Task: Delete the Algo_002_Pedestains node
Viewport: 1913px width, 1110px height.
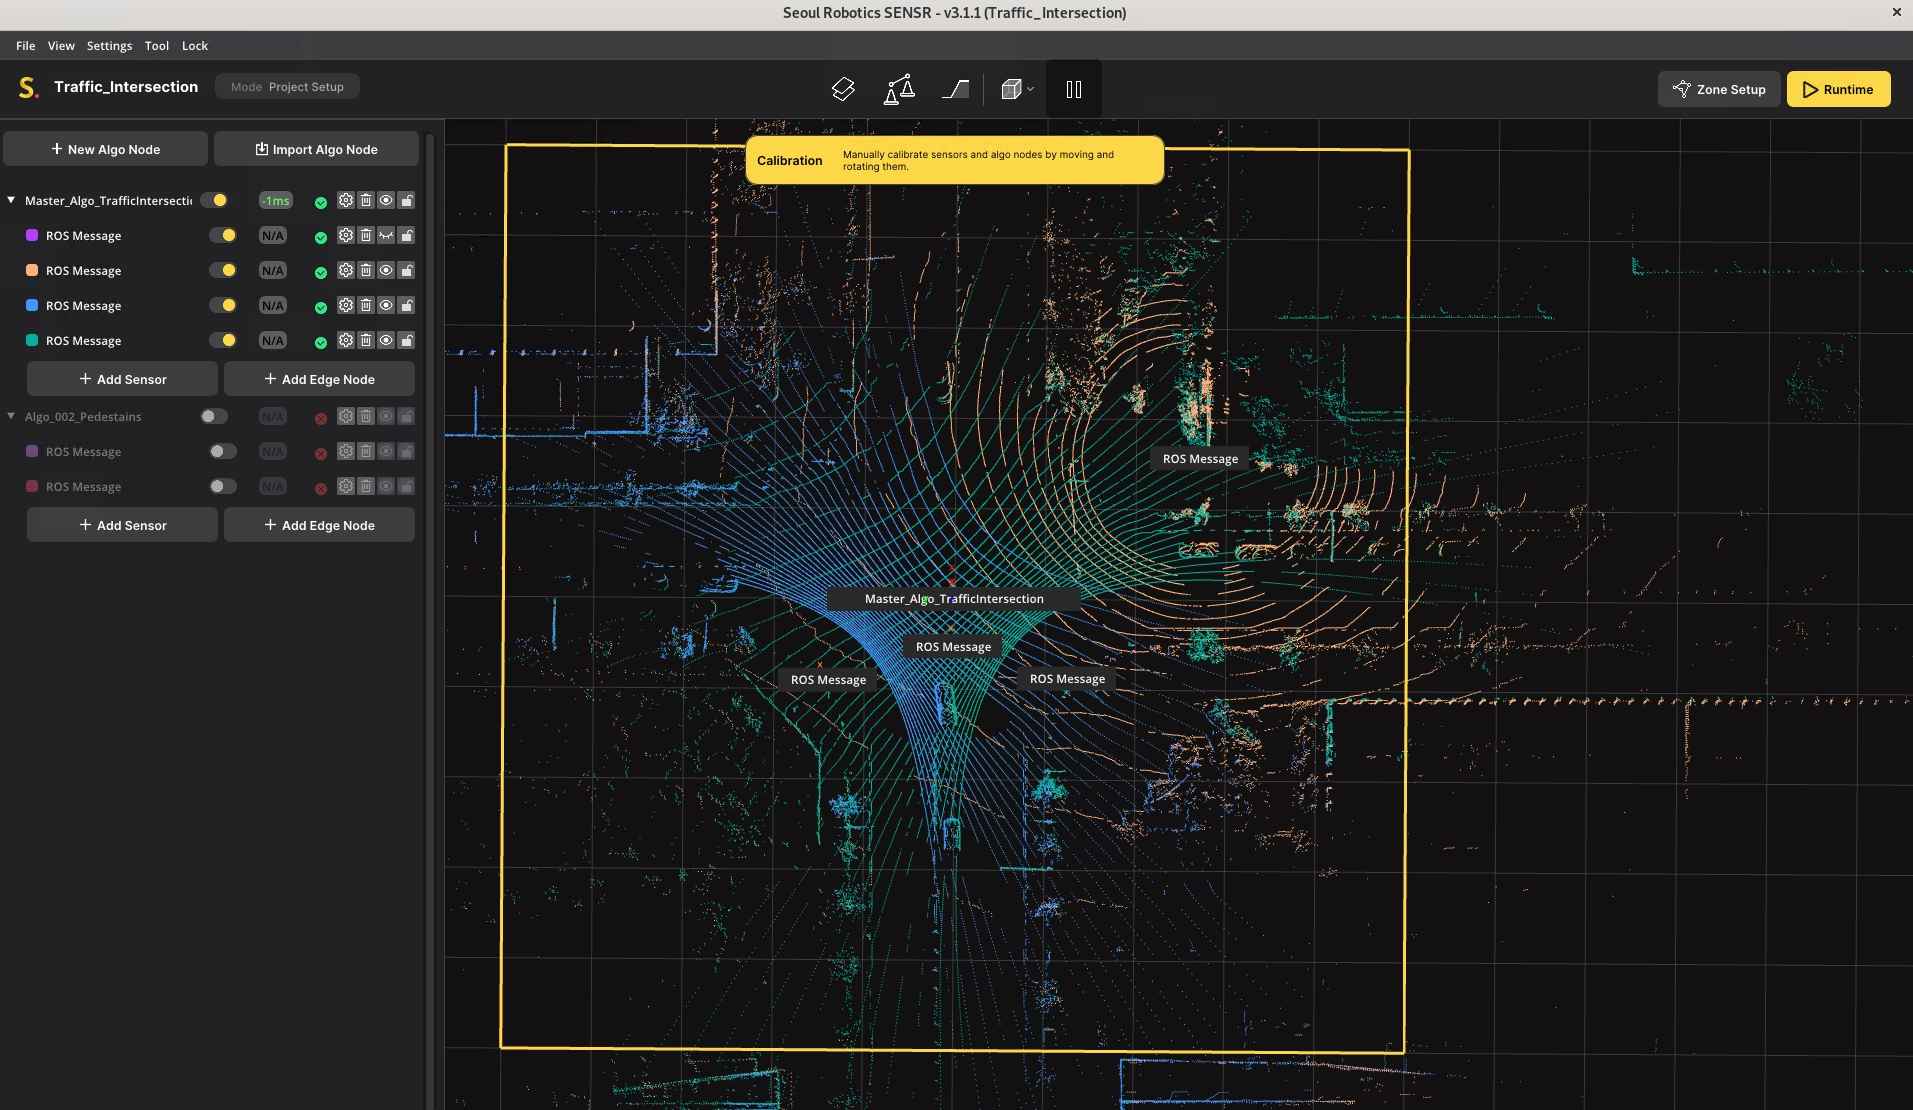Action: click(366, 416)
